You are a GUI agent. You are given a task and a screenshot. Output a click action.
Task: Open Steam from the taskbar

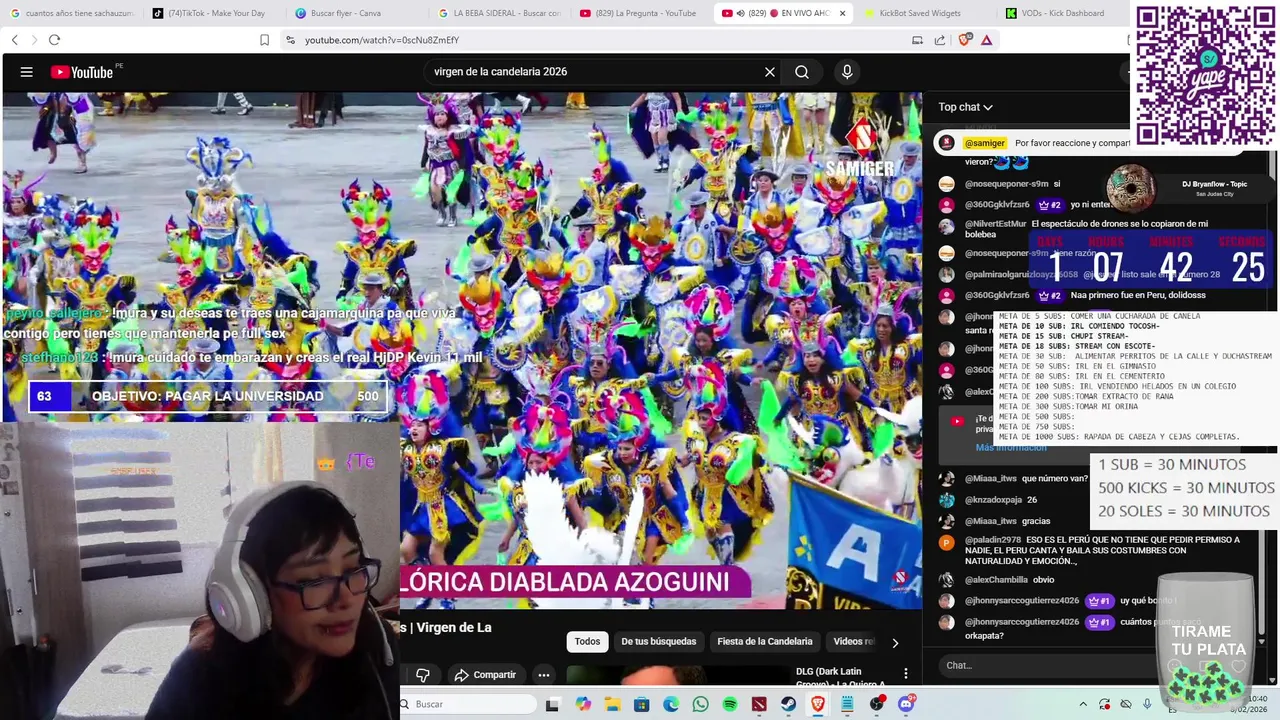tap(788, 704)
